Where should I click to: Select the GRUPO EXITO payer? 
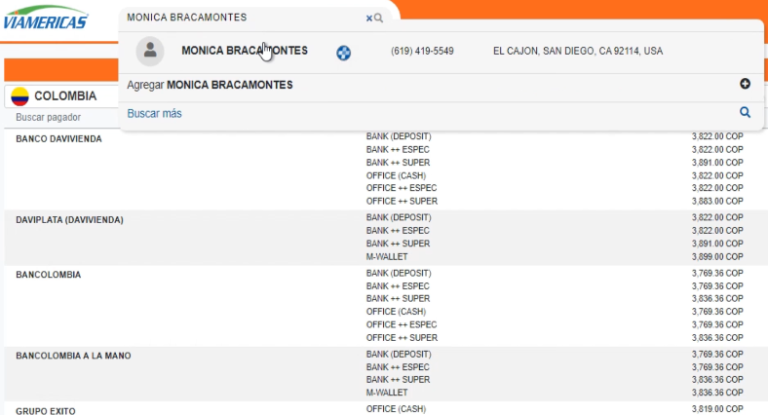coord(45,410)
